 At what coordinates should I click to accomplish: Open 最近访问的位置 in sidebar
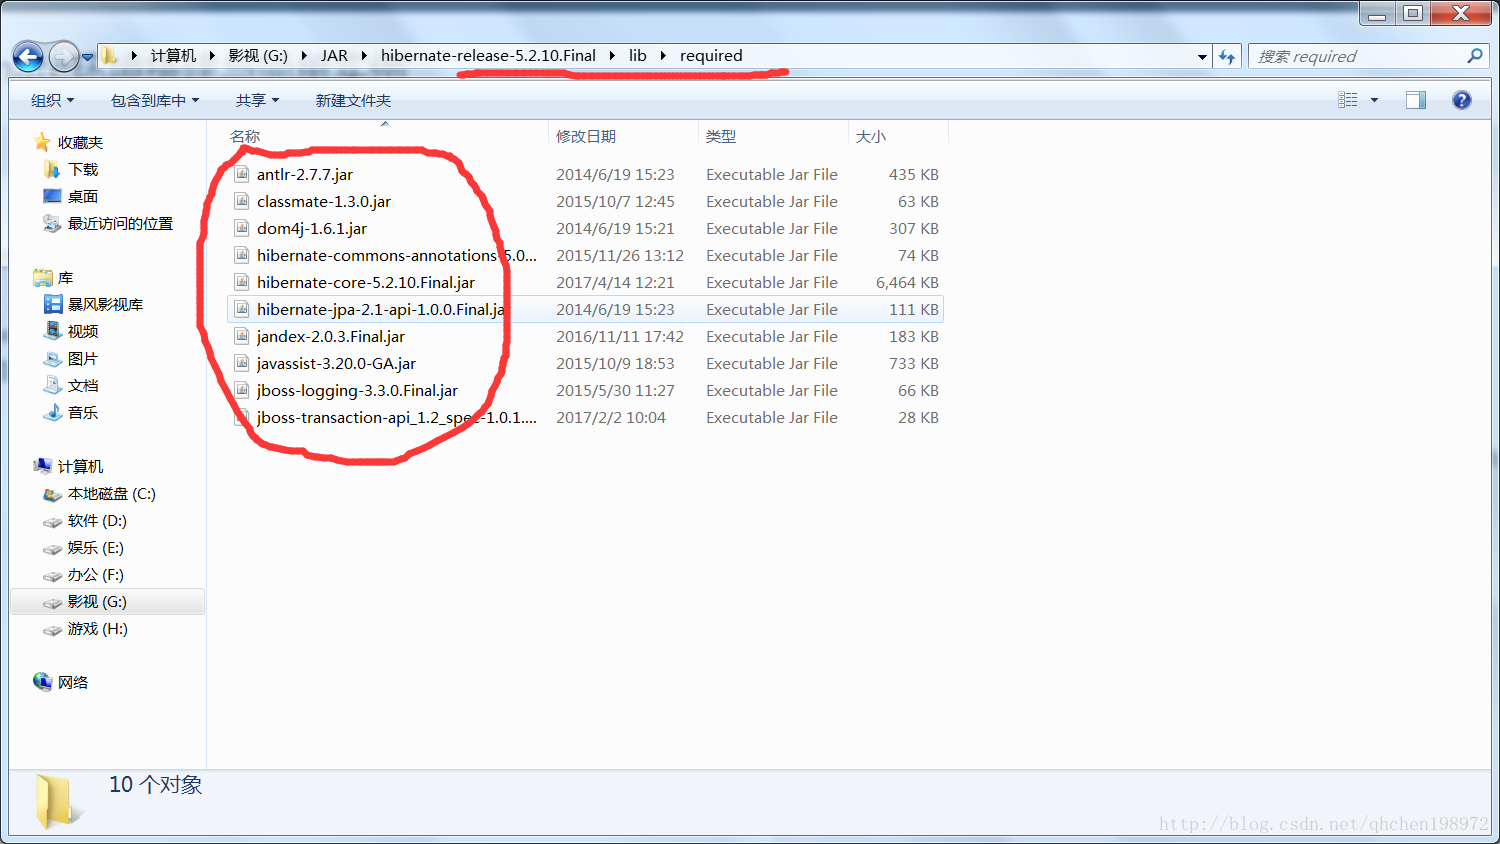pyautogui.click(x=120, y=223)
